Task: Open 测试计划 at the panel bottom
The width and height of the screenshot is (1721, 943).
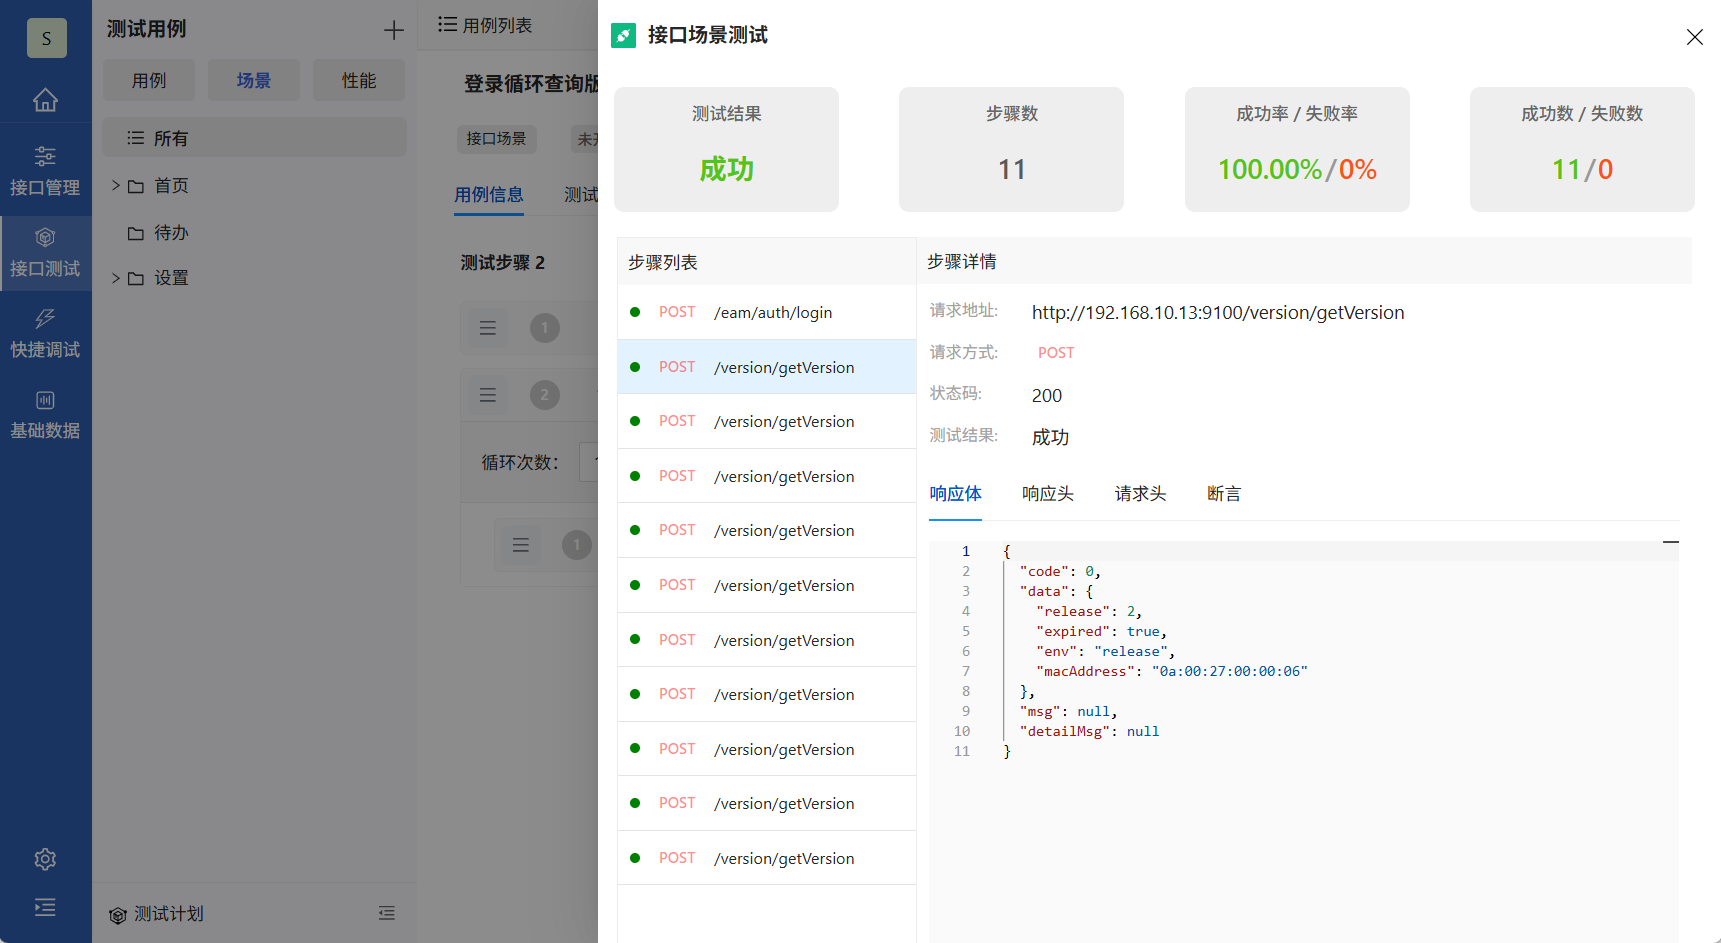Action: tap(156, 914)
